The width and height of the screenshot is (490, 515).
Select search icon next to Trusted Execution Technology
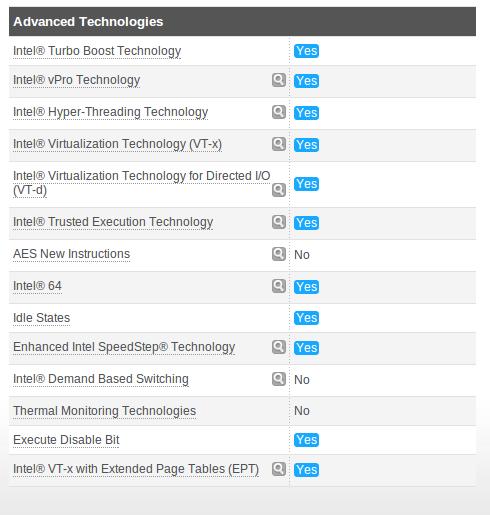click(279, 222)
